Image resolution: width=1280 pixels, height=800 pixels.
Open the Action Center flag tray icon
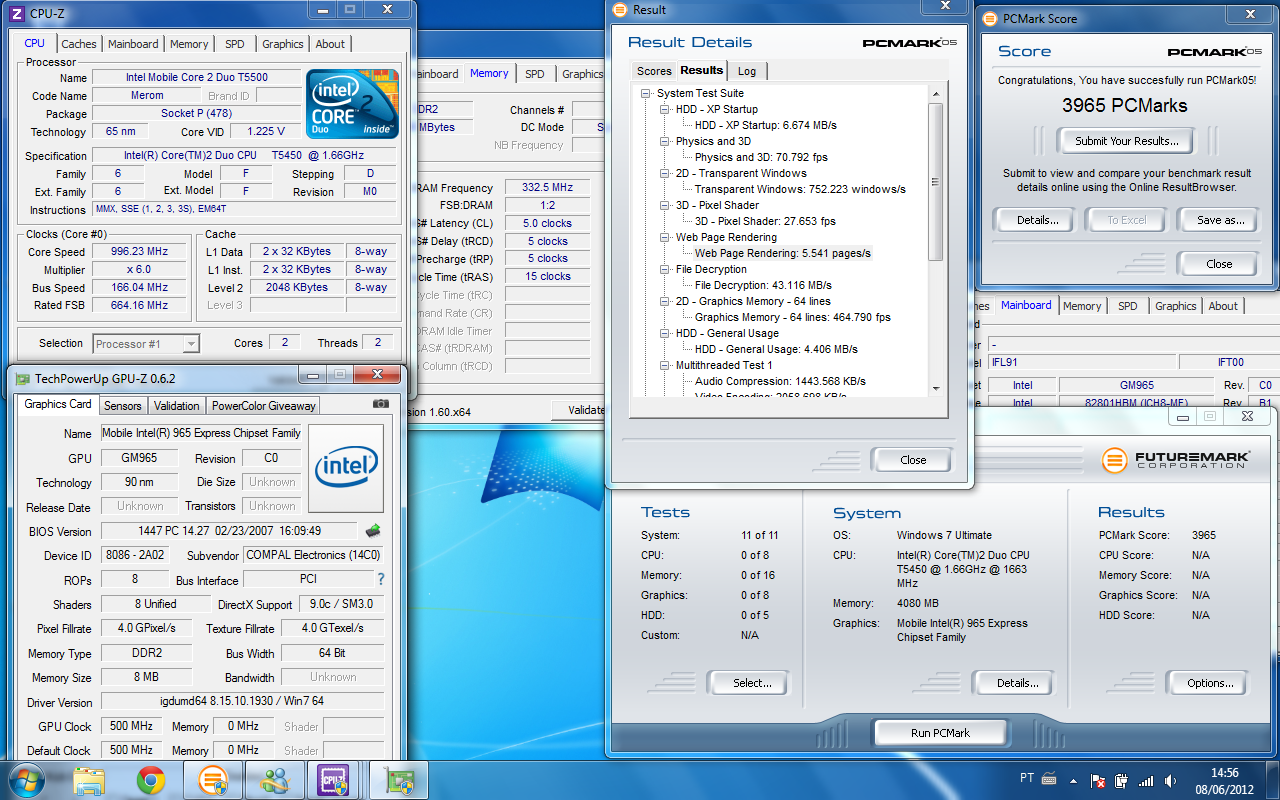pyautogui.click(x=1098, y=780)
